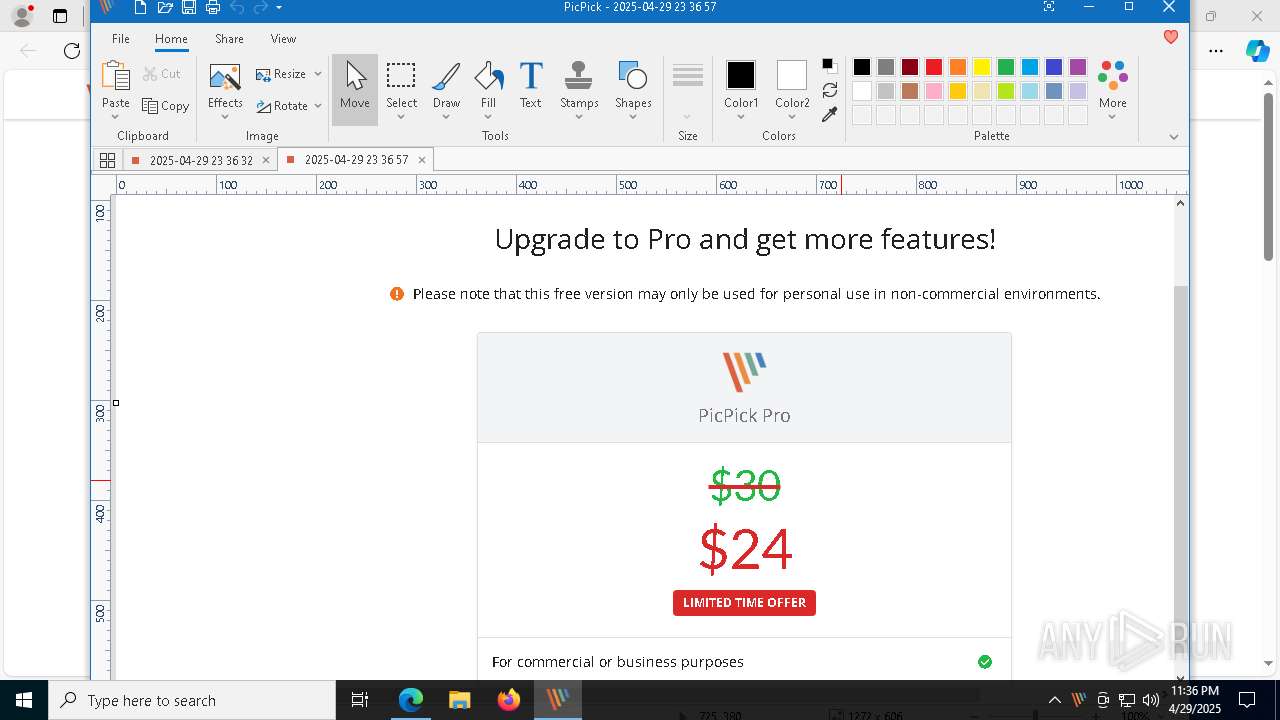Click the Paste clipboard icon

click(x=116, y=78)
